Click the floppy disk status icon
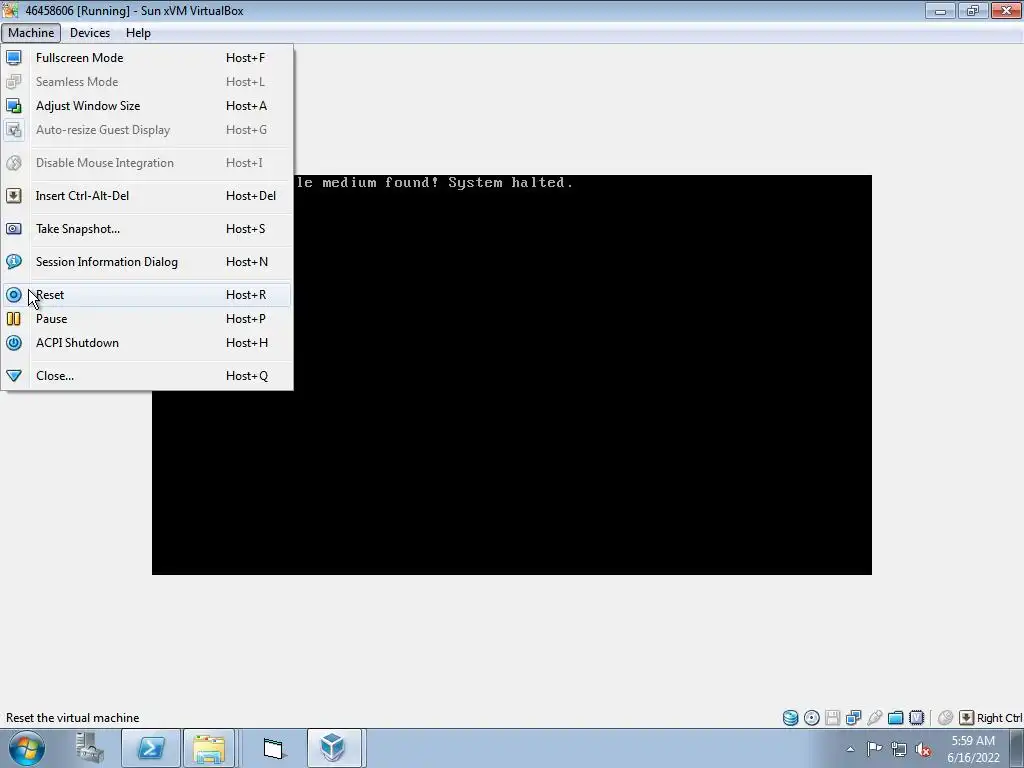 pyautogui.click(x=833, y=718)
